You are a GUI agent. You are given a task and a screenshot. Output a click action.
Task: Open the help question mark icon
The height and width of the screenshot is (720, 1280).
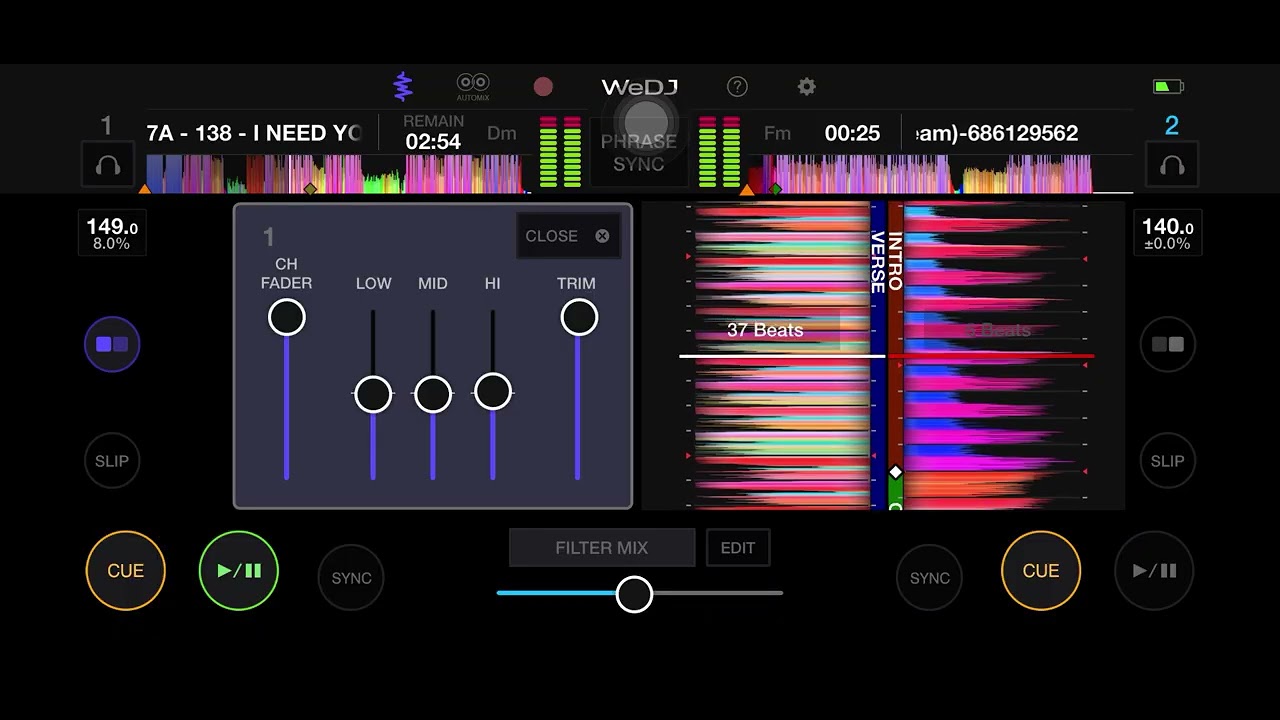737,87
